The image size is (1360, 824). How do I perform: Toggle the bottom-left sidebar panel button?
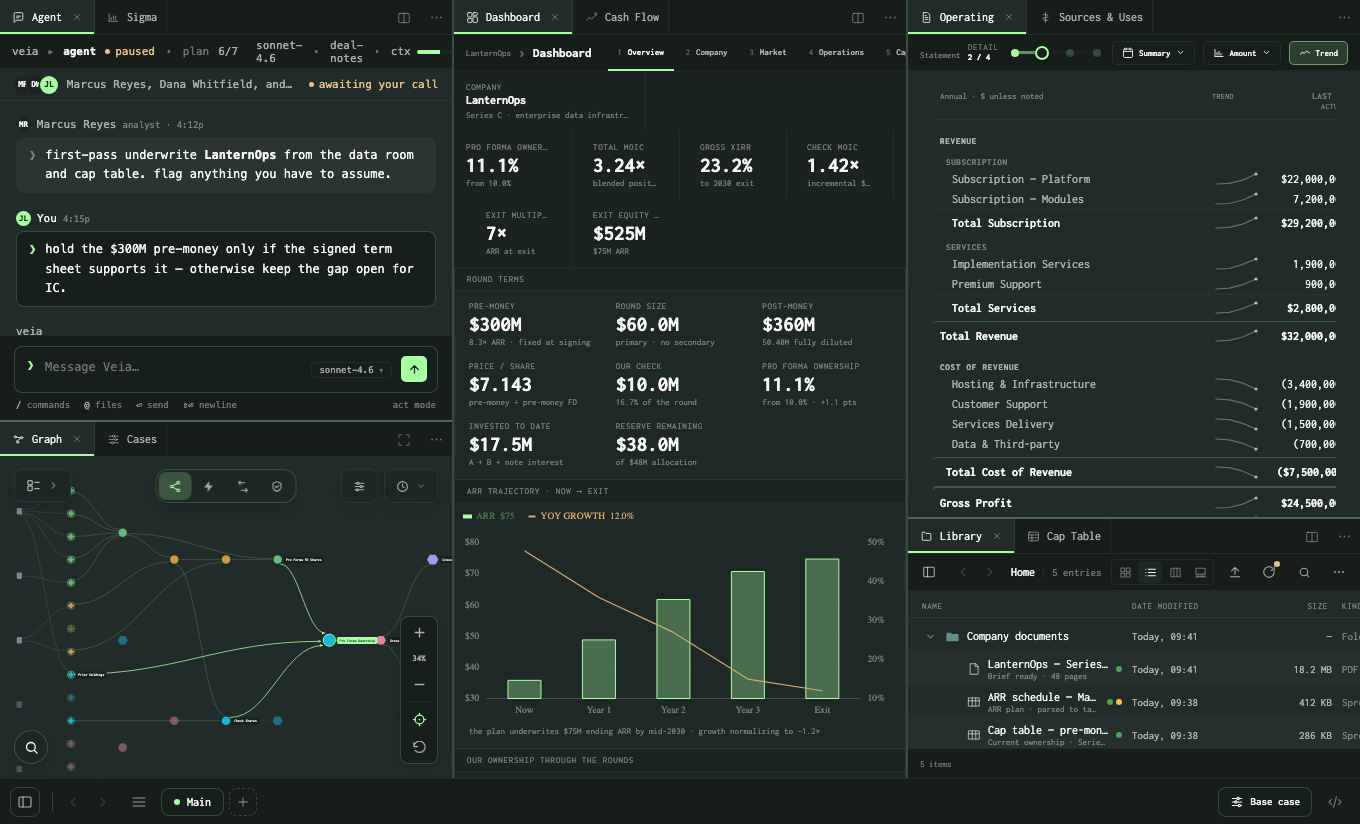25,801
